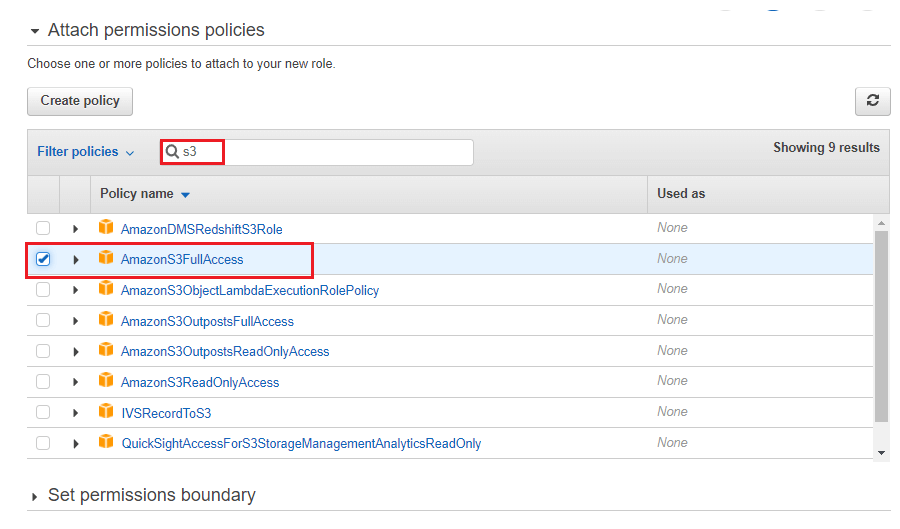Open the AmazonS3ReadOnlyAccess policy link

200,383
